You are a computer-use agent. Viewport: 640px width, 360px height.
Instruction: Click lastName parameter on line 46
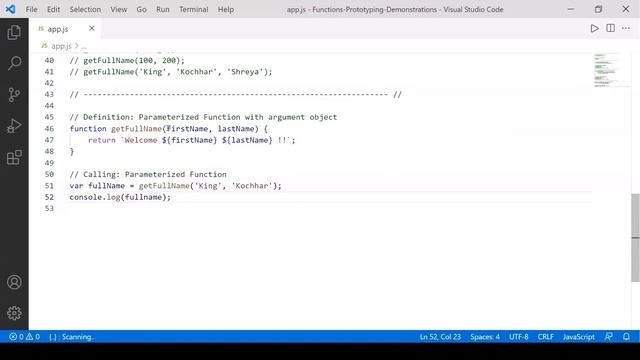point(236,129)
